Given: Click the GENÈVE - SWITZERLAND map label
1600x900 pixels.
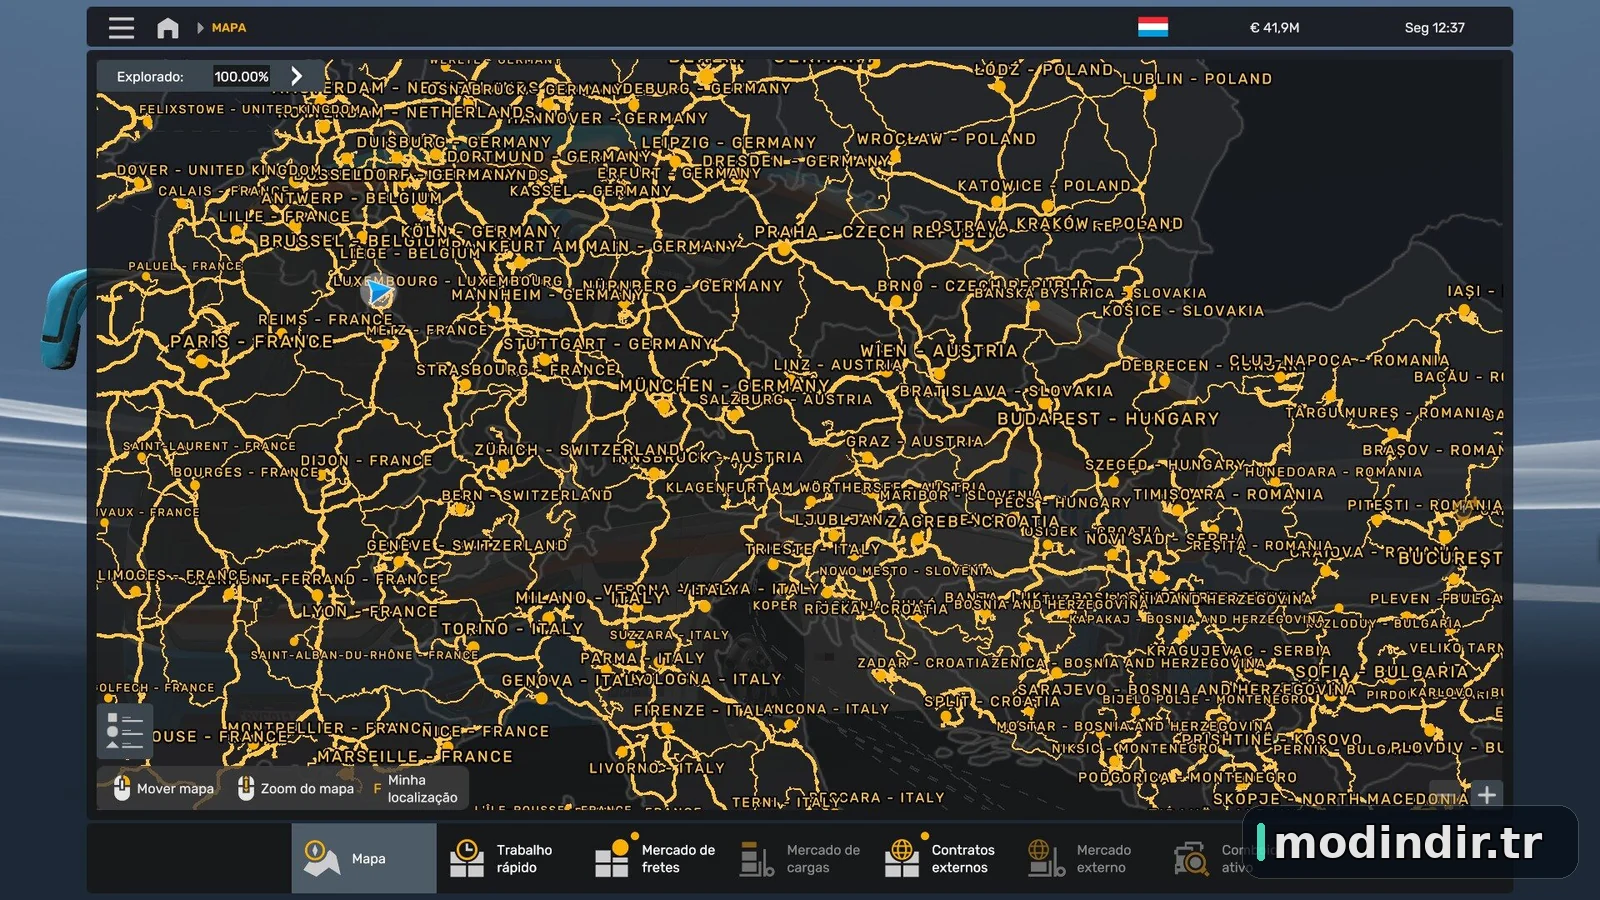Looking at the screenshot, I should [467, 546].
